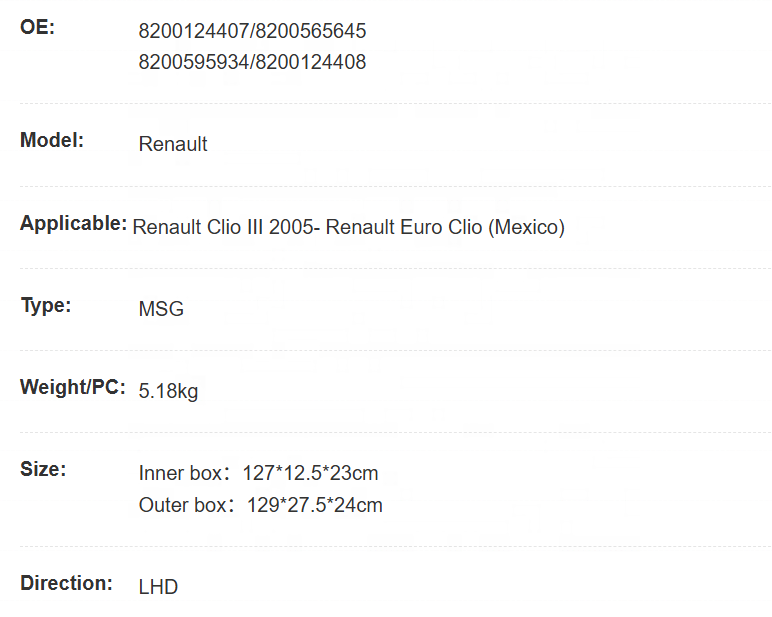Click the "Renault Clio III 2005-" text
Image resolution: width=772 pixels, height=617 pixels.
tap(227, 227)
